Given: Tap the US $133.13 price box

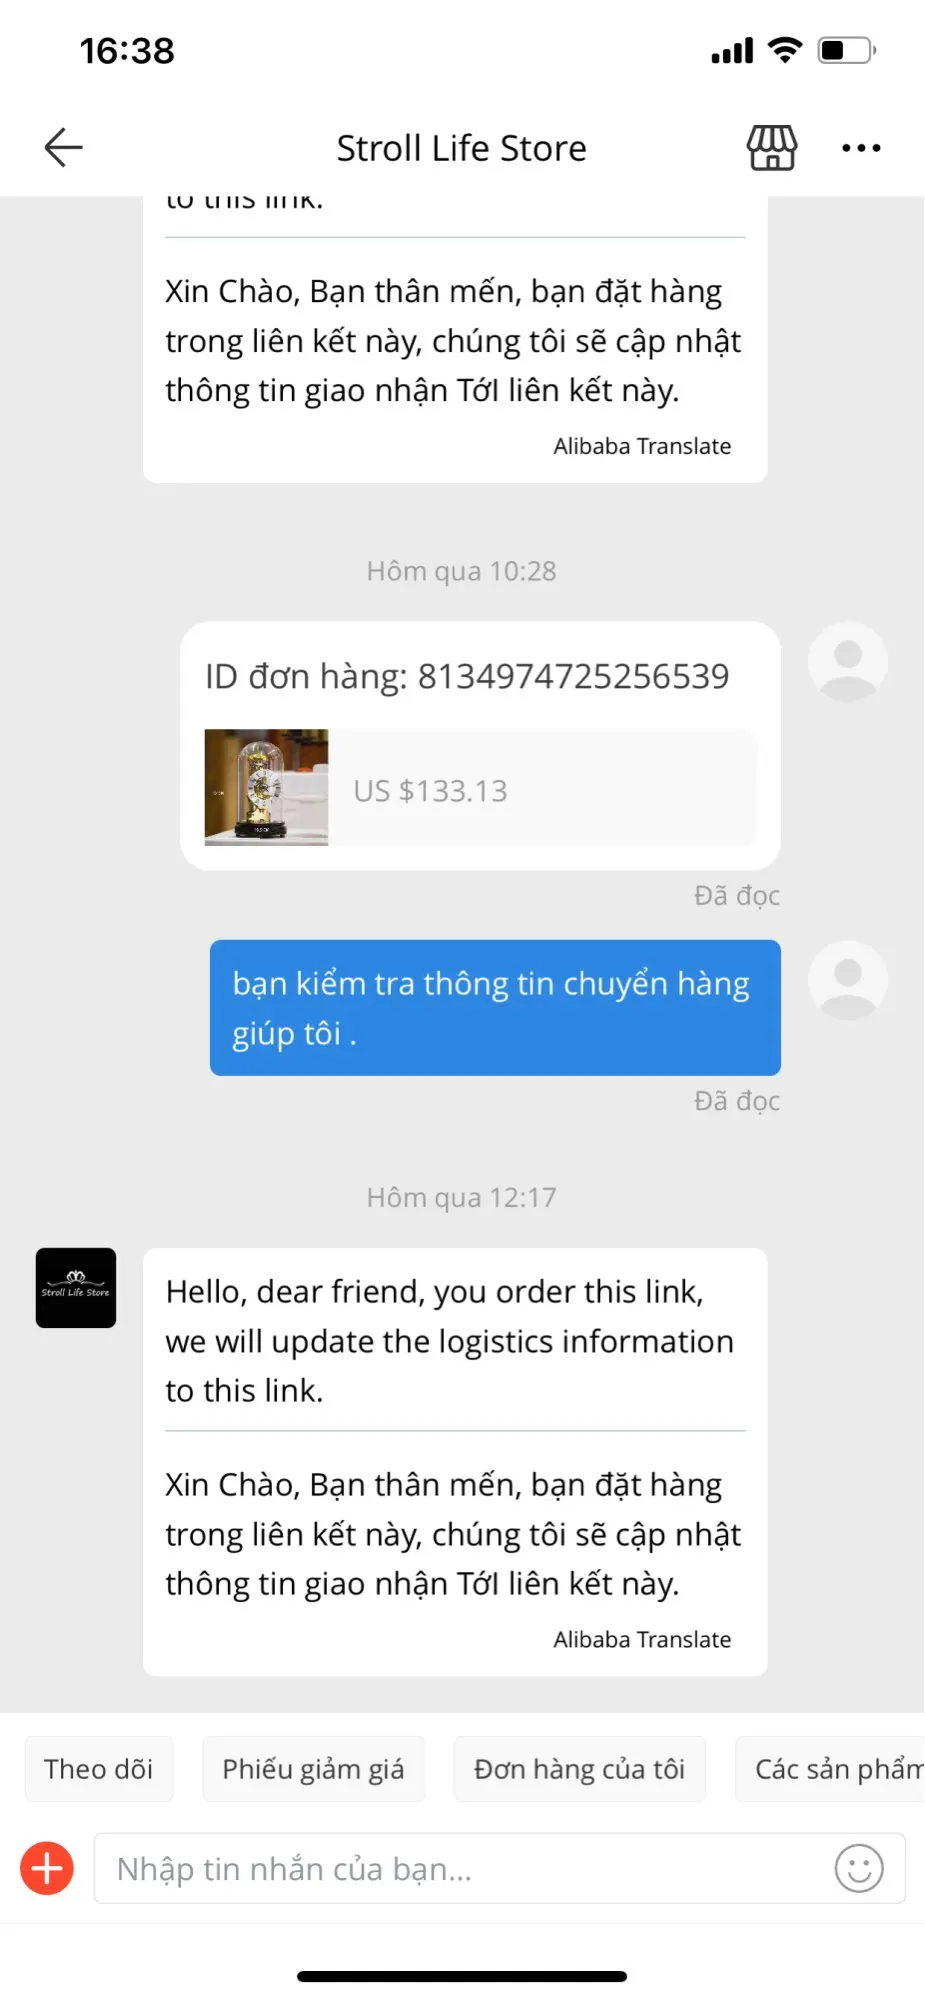Looking at the screenshot, I should coord(543,788).
